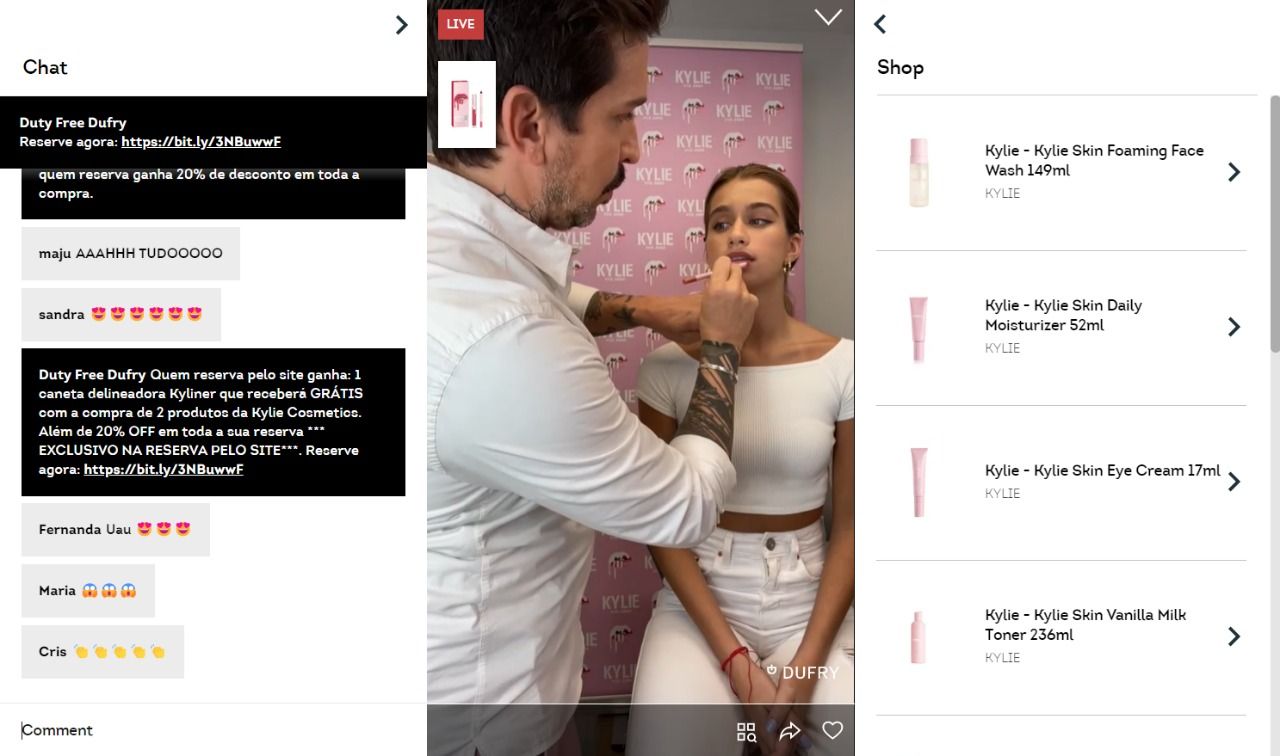Select 'Kylie - Kylie Skin Daily Moisturizer 52ml' title
Viewport: 1280px width, 756px height.
1063,315
